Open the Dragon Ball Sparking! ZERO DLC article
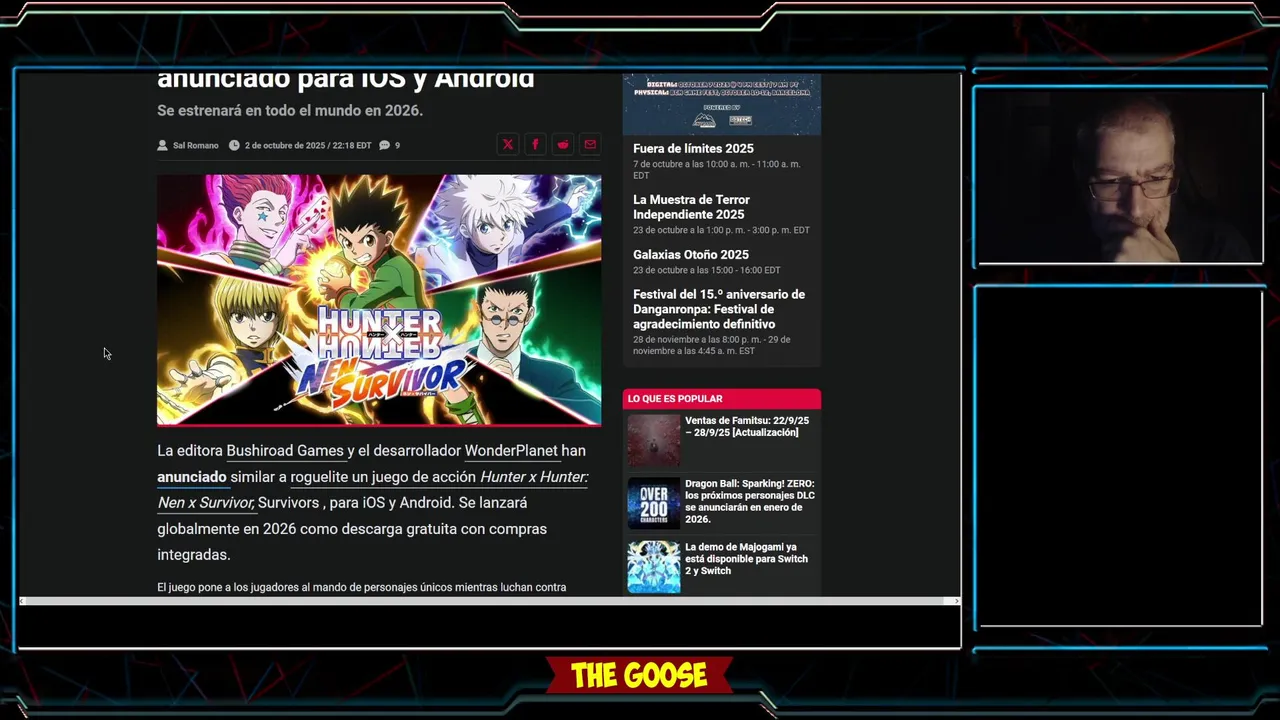1280x720 pixels. pyautogui.click(x=750, y=501)
